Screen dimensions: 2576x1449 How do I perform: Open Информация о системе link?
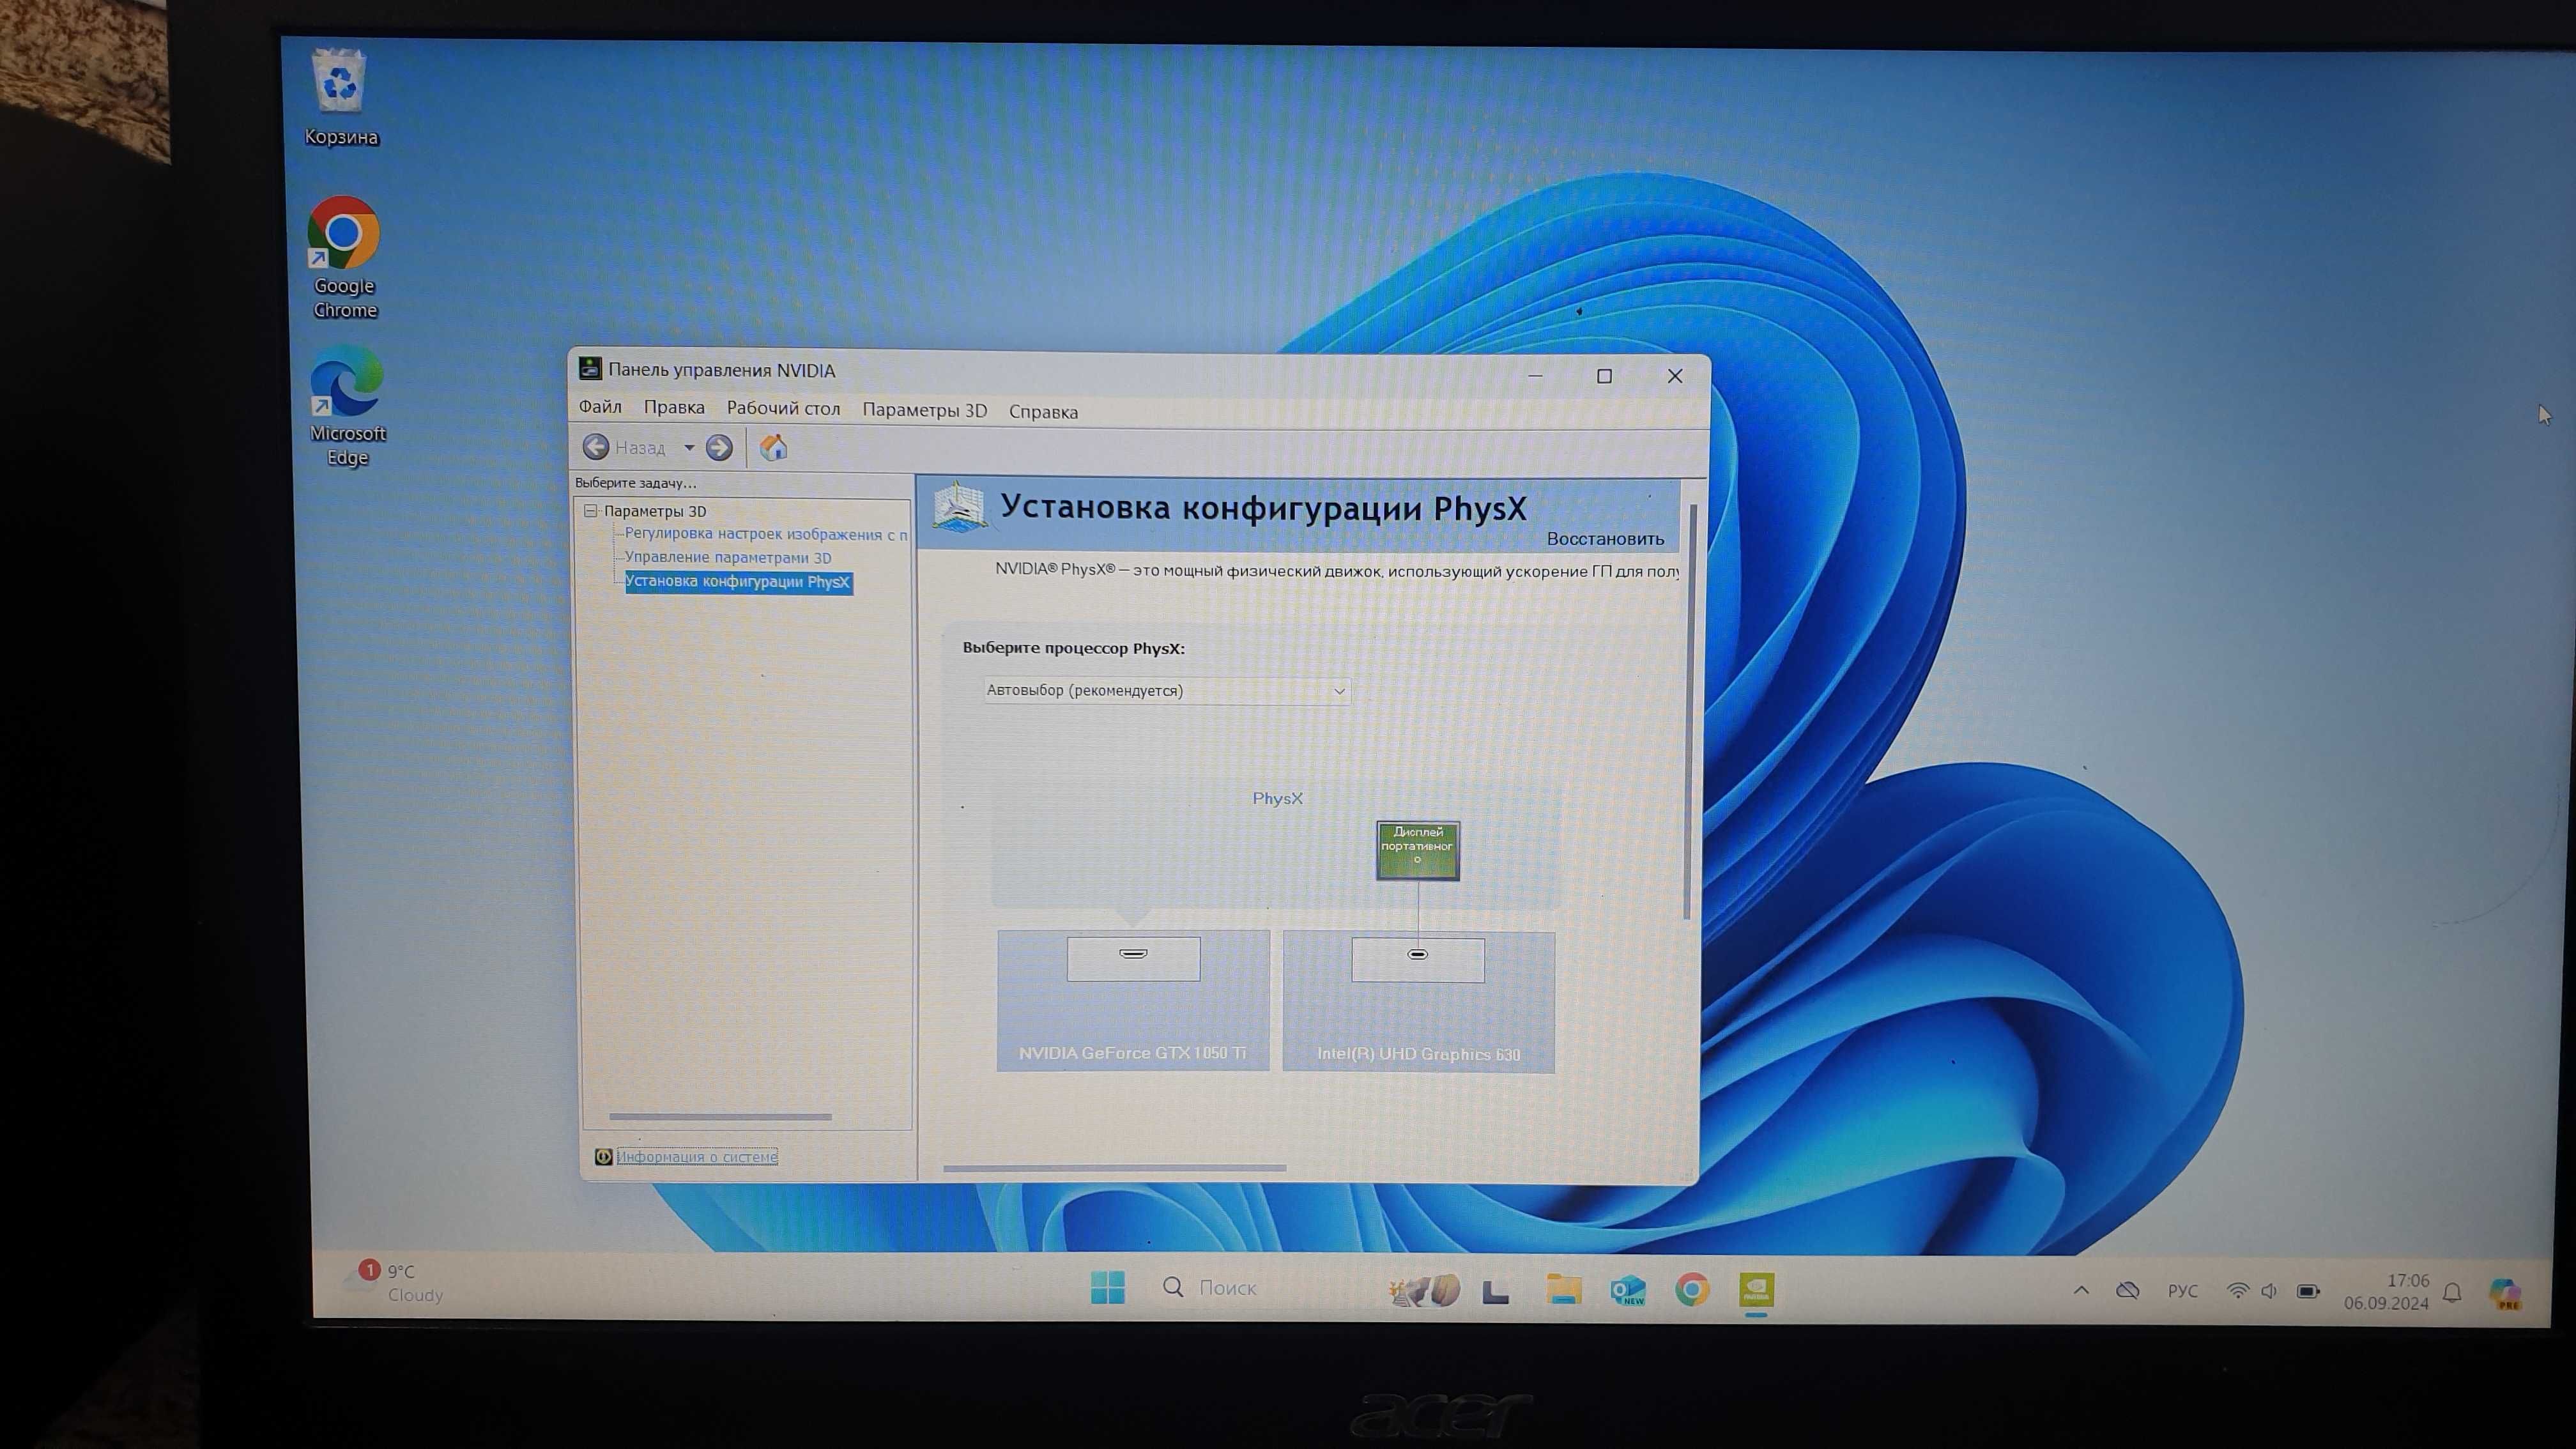coord(697,1157)
